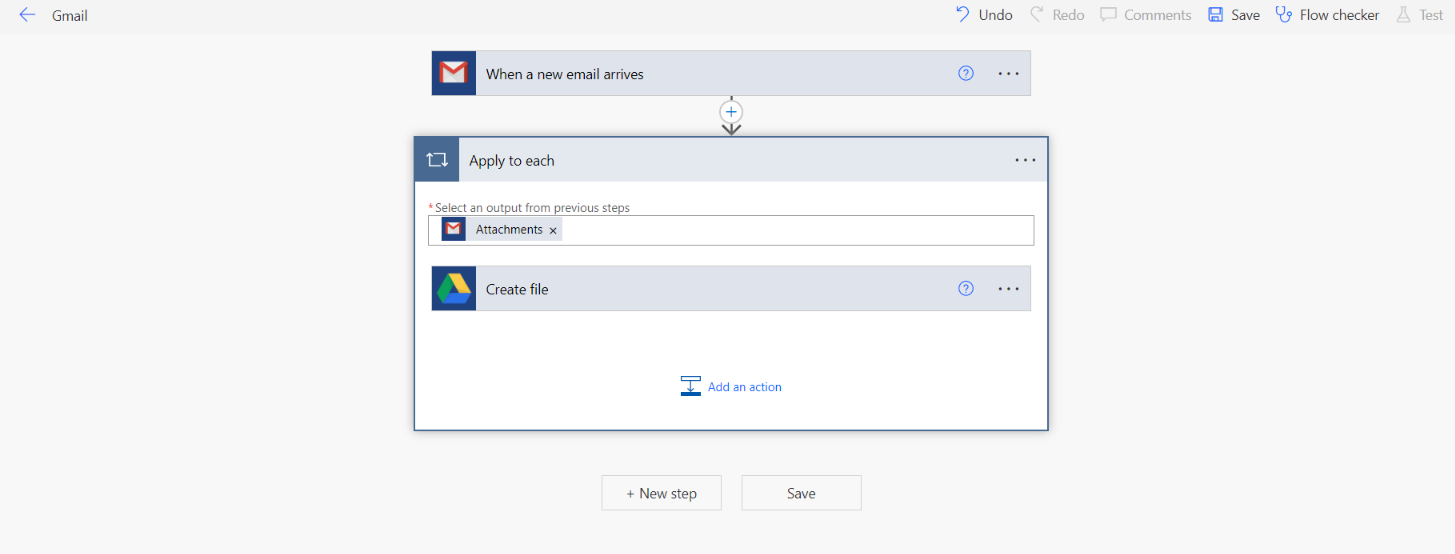The height and width of the screenshot is (554, 1455).
Task: Click the Apply to each loop icon
Action: 437,160
